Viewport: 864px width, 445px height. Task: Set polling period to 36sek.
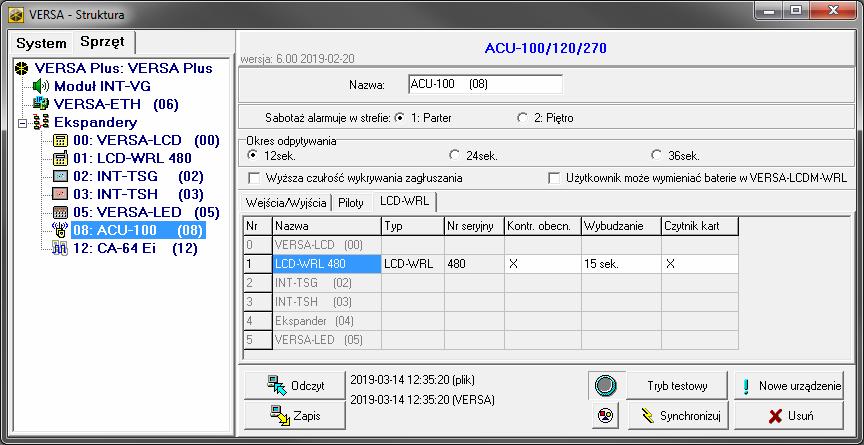click(x=656, y=155)
